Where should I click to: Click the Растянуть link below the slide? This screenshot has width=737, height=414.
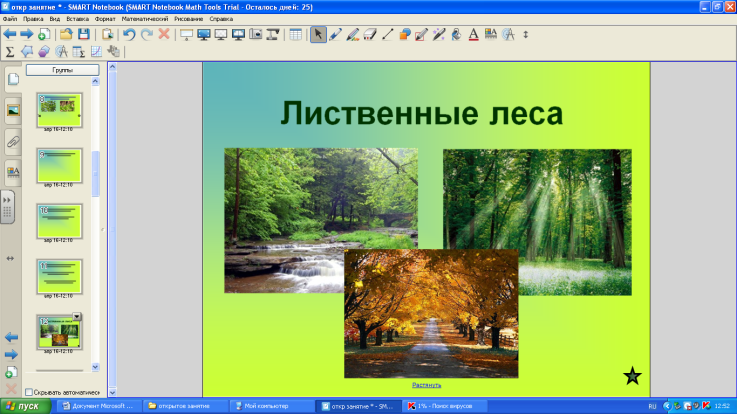point(426,385)
